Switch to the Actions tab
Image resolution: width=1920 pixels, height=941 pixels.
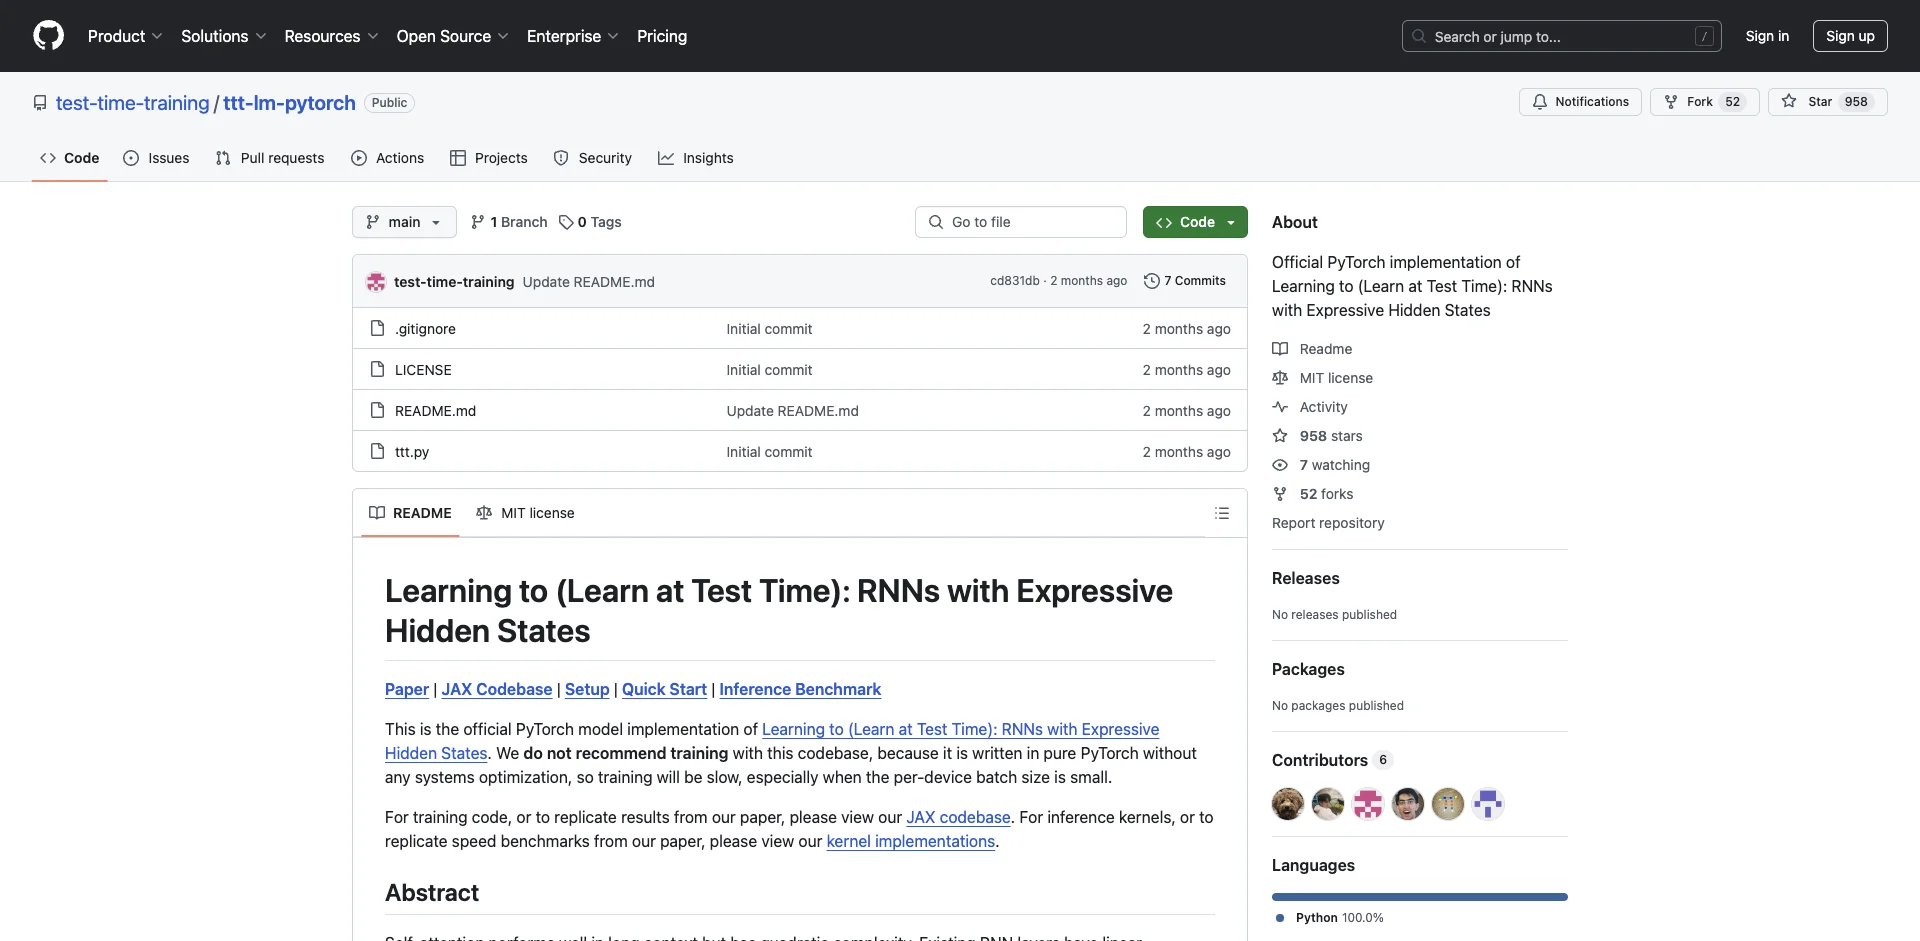(388, 158)
